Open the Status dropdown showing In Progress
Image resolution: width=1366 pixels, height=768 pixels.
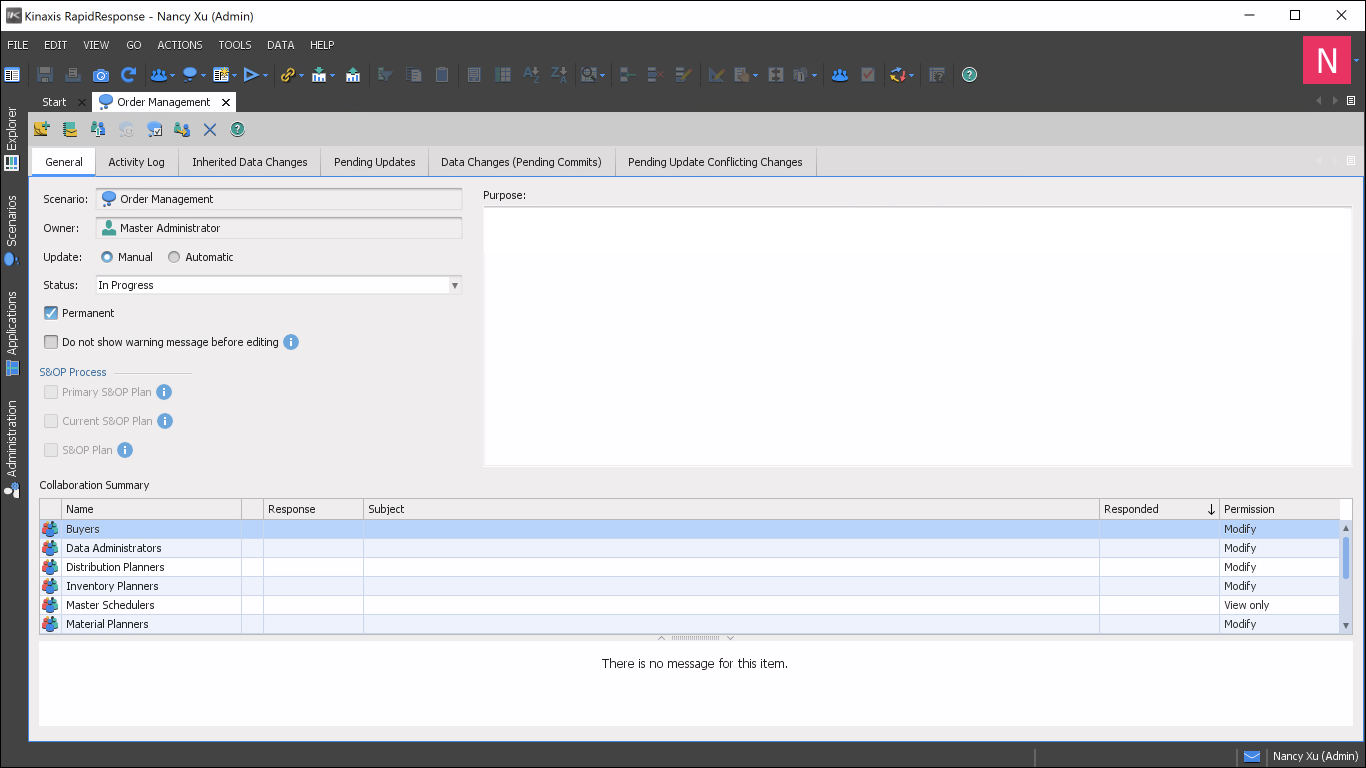coord(279,285)
